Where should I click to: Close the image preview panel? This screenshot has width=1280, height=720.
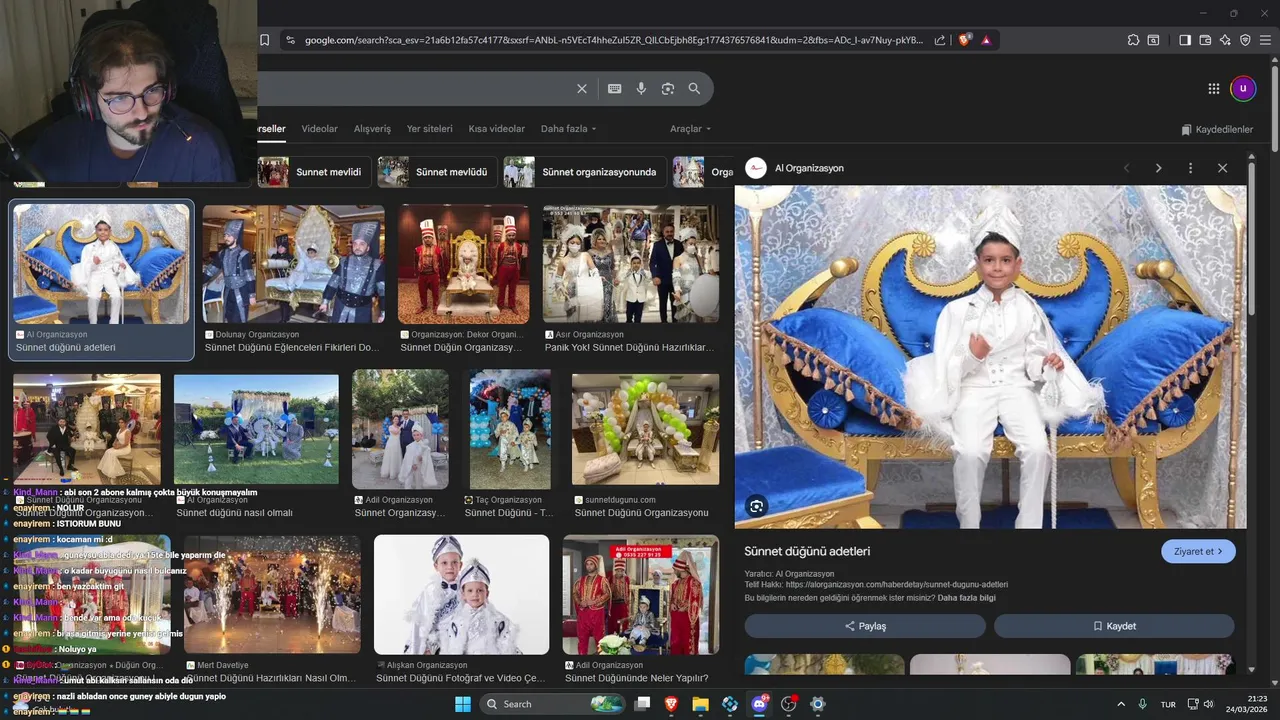(1222, 168)
